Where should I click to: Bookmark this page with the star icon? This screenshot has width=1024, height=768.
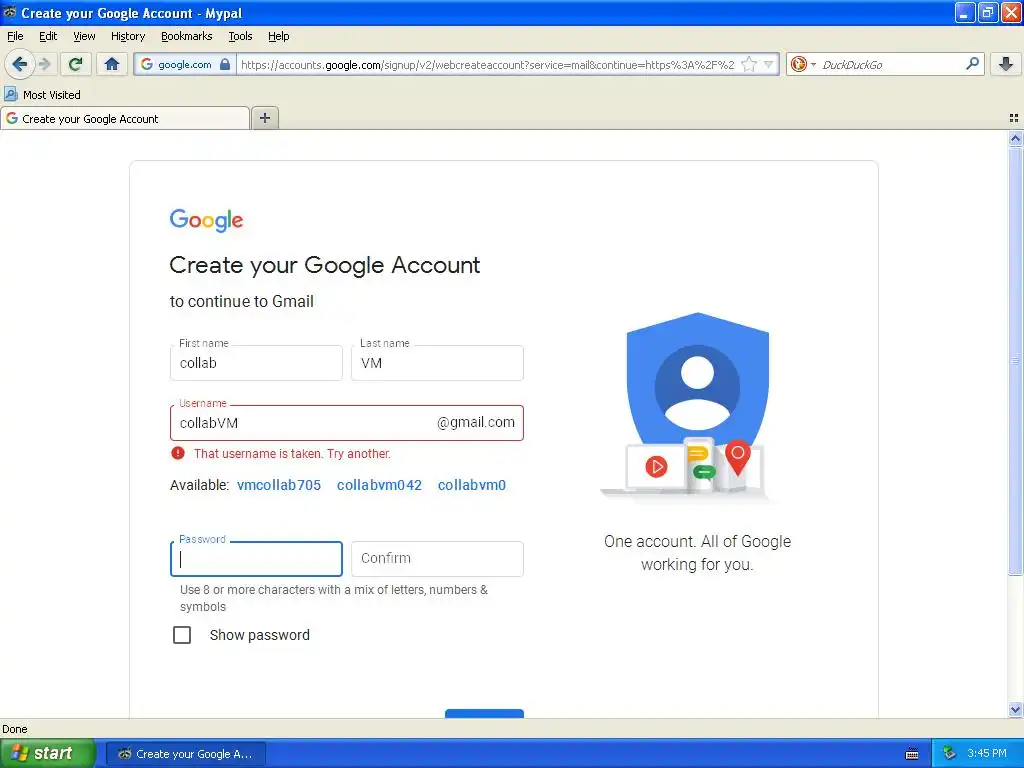coord(749,64)
